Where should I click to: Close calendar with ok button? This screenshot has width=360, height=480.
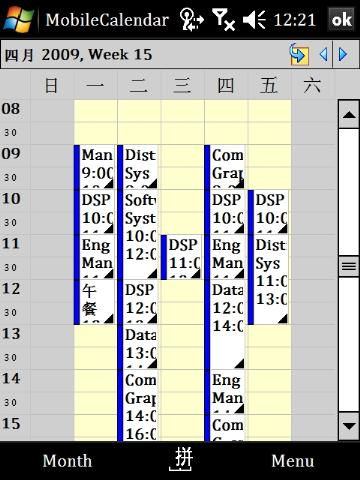(341, 20)
